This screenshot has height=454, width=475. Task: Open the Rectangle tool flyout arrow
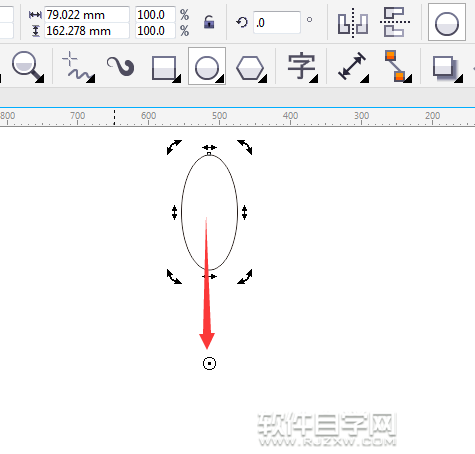click(x=178, y=79)
